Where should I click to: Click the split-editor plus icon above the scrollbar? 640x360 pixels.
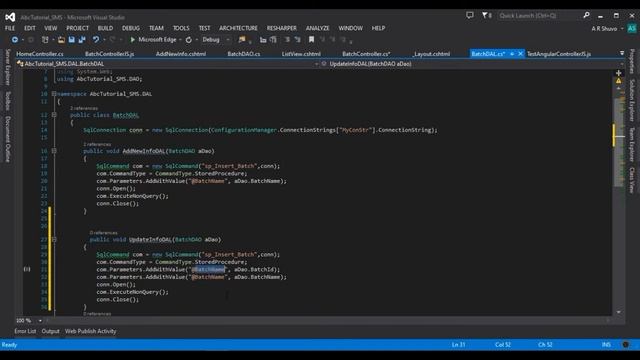618,73
